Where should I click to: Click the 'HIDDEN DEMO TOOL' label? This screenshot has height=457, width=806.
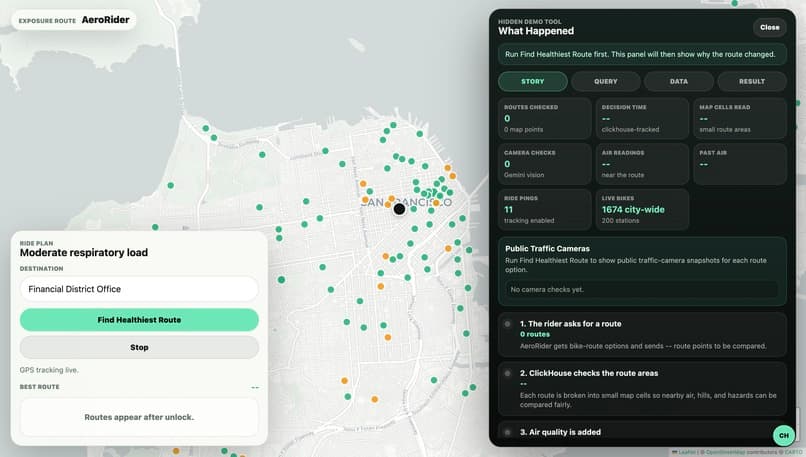[529, 22]
